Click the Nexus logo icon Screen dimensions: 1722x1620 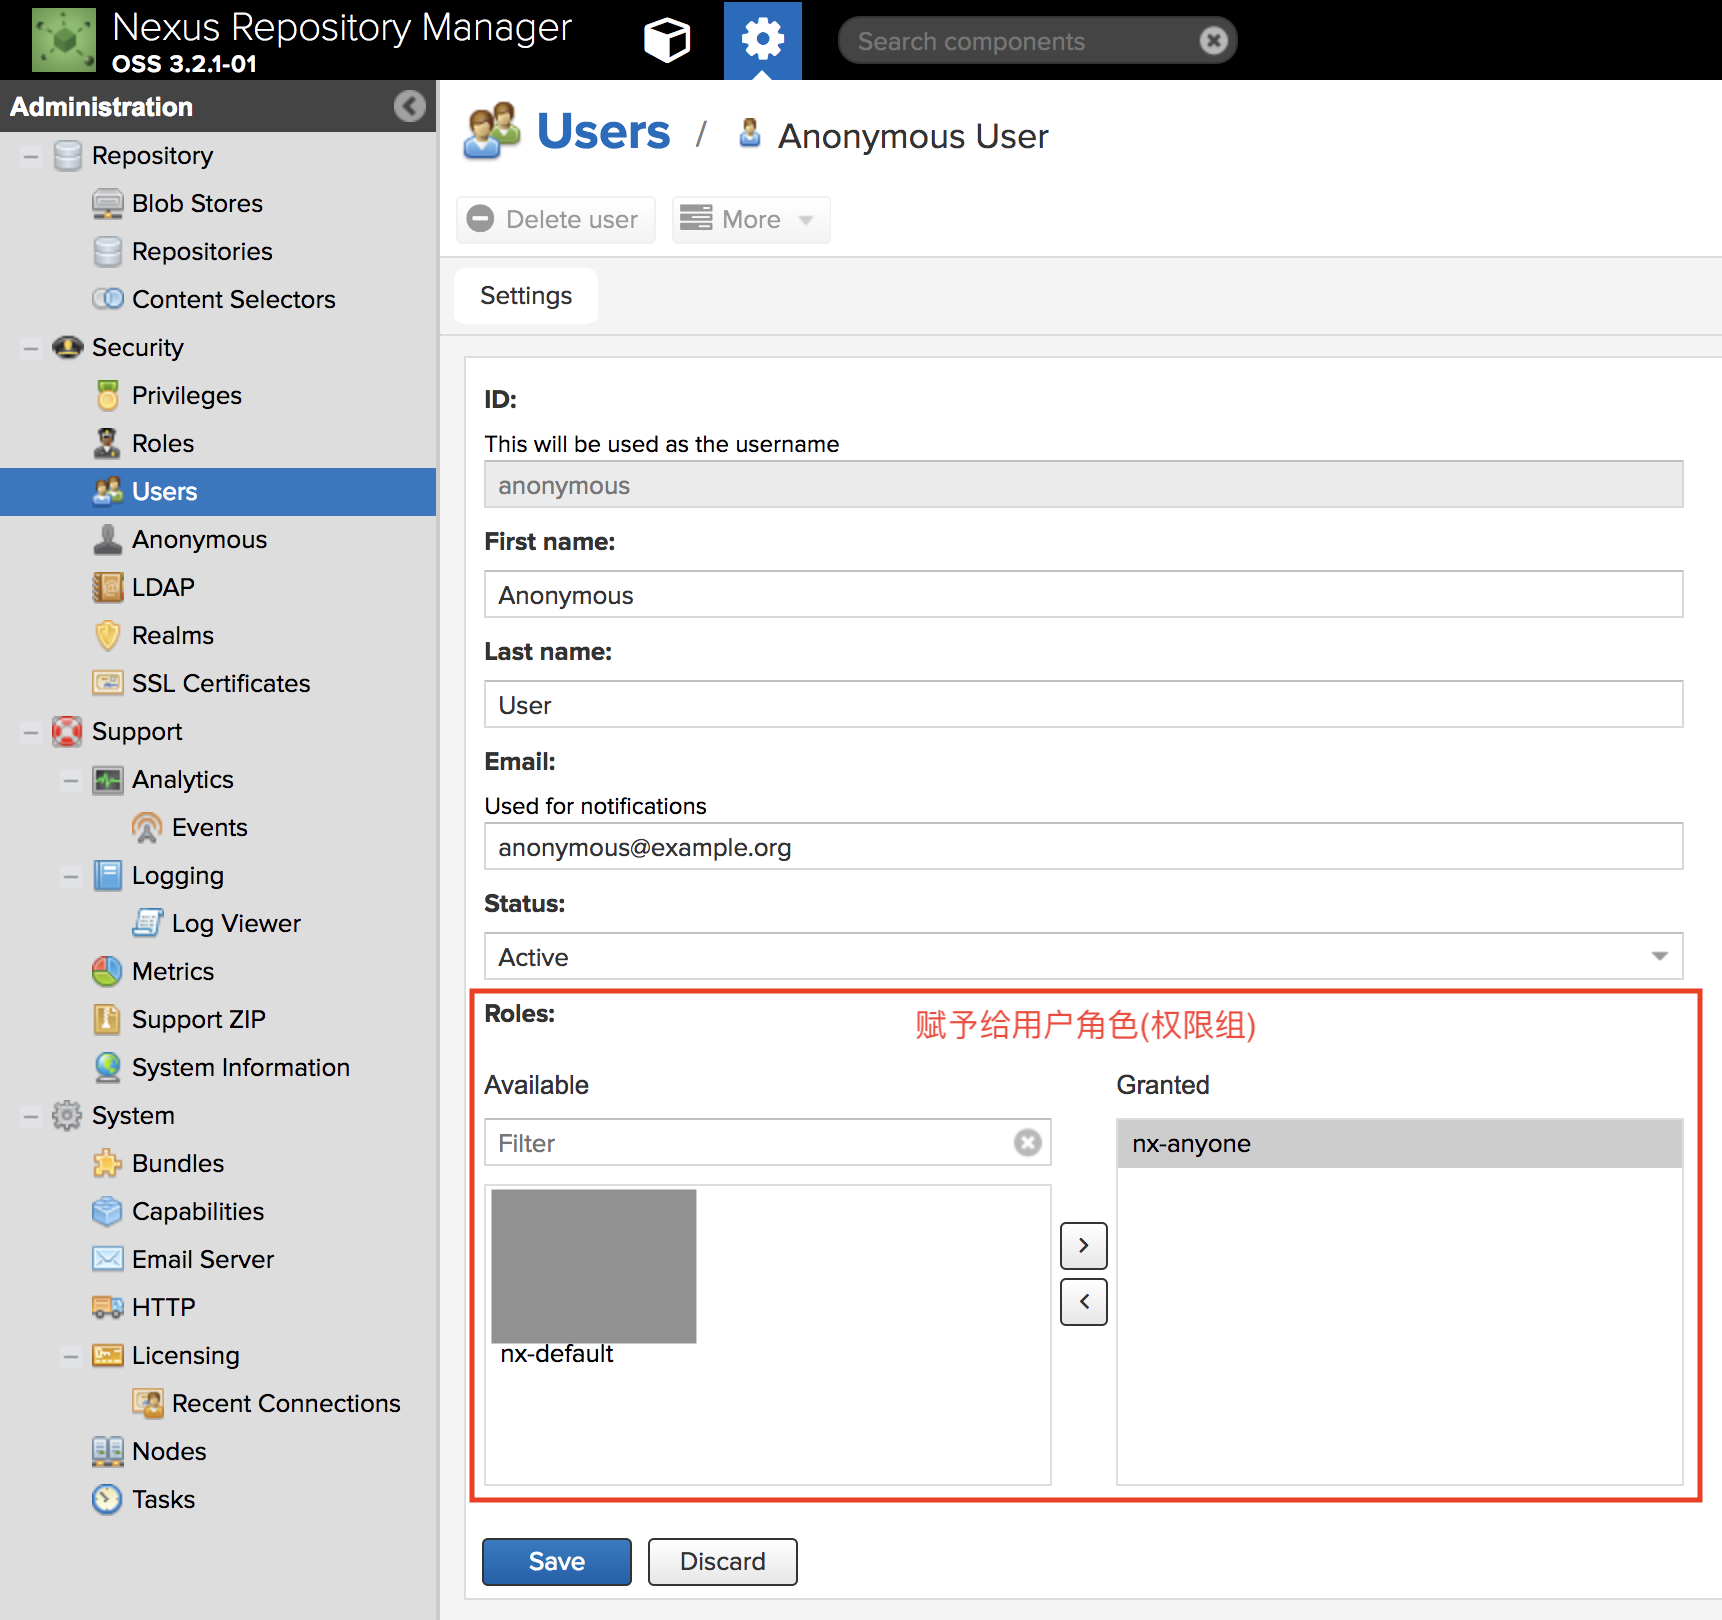(64, 40)
